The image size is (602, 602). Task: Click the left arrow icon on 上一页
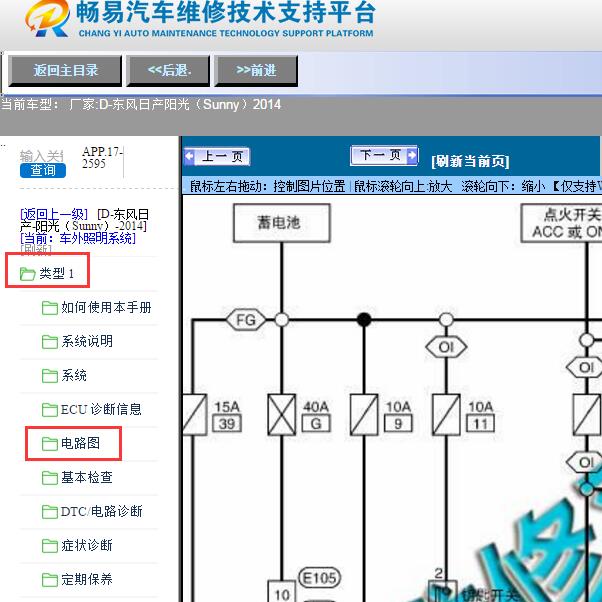coord(190,156)
